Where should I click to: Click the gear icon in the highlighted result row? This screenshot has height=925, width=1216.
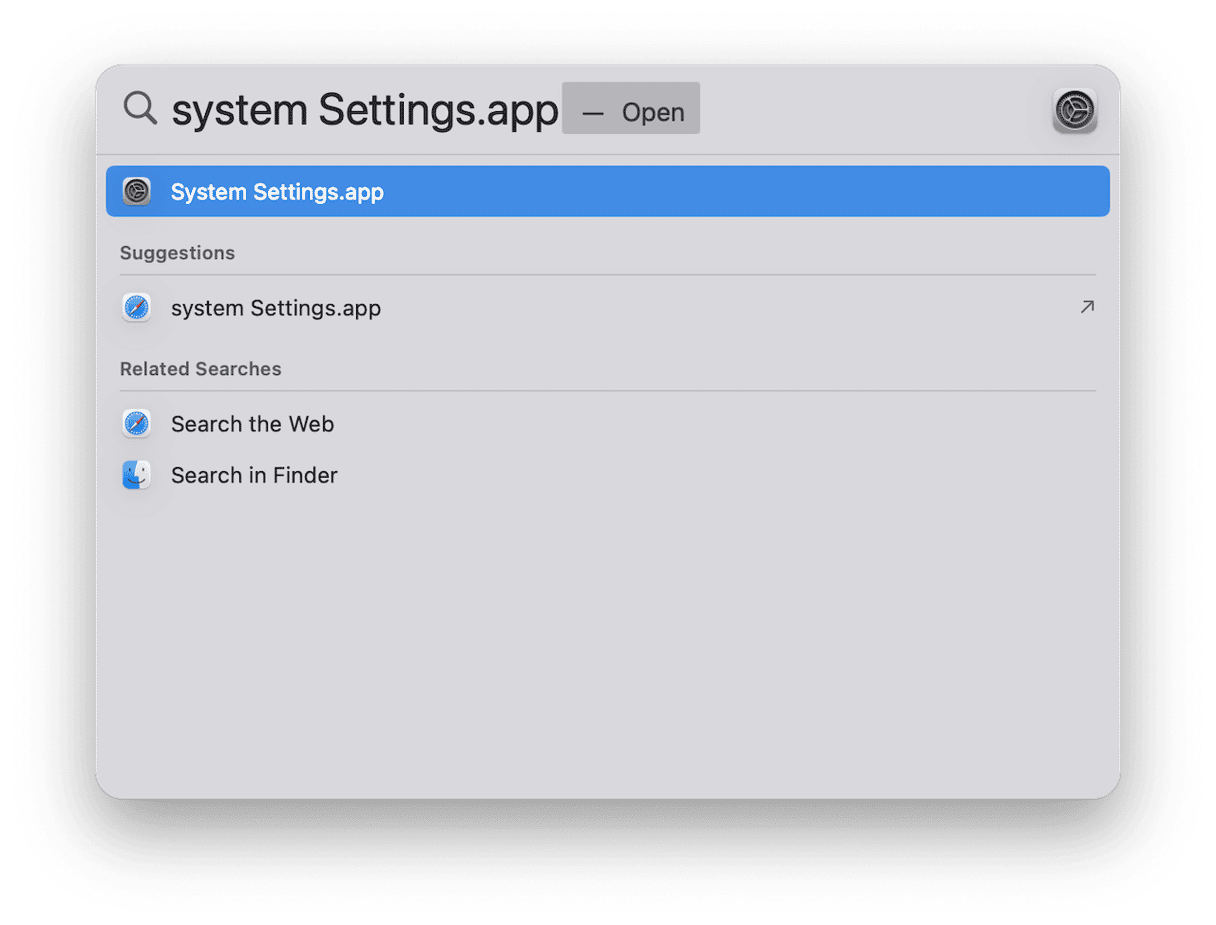137,191
